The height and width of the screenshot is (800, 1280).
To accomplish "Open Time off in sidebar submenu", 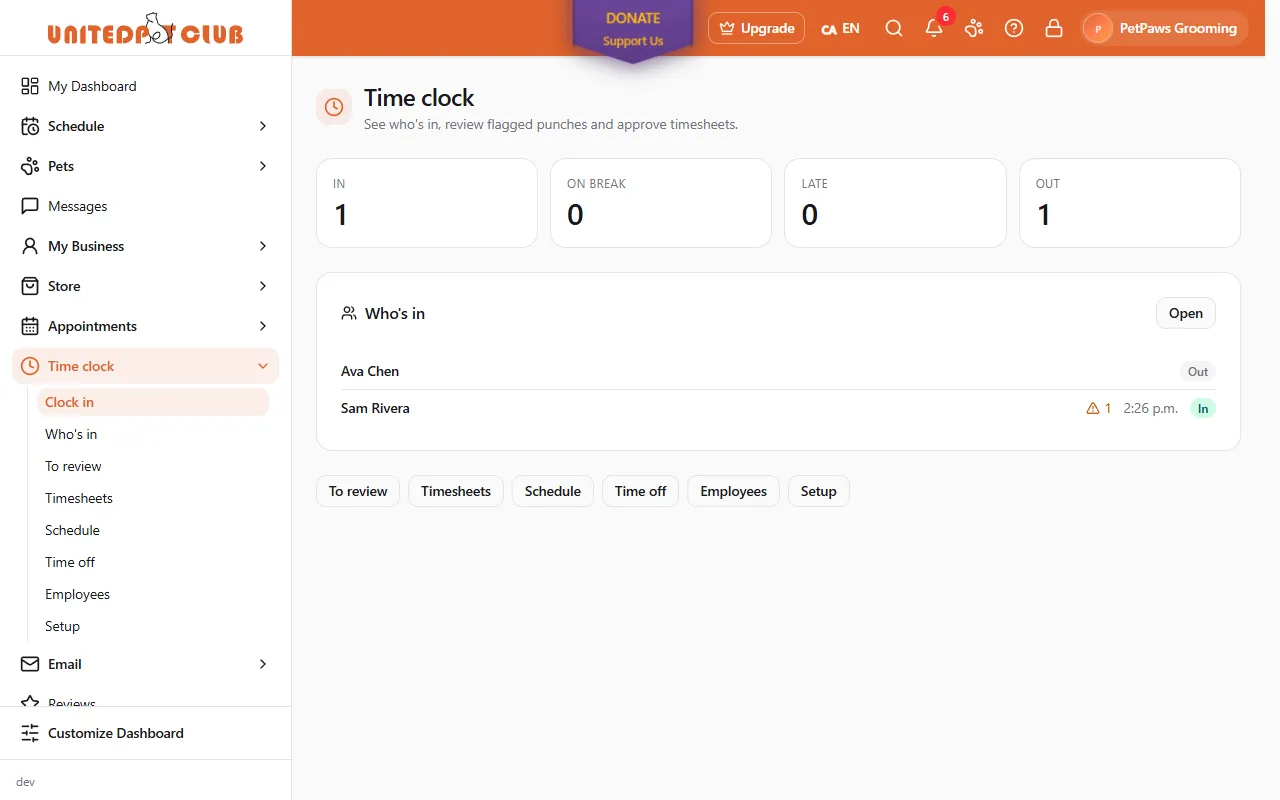I will [153, 562].
